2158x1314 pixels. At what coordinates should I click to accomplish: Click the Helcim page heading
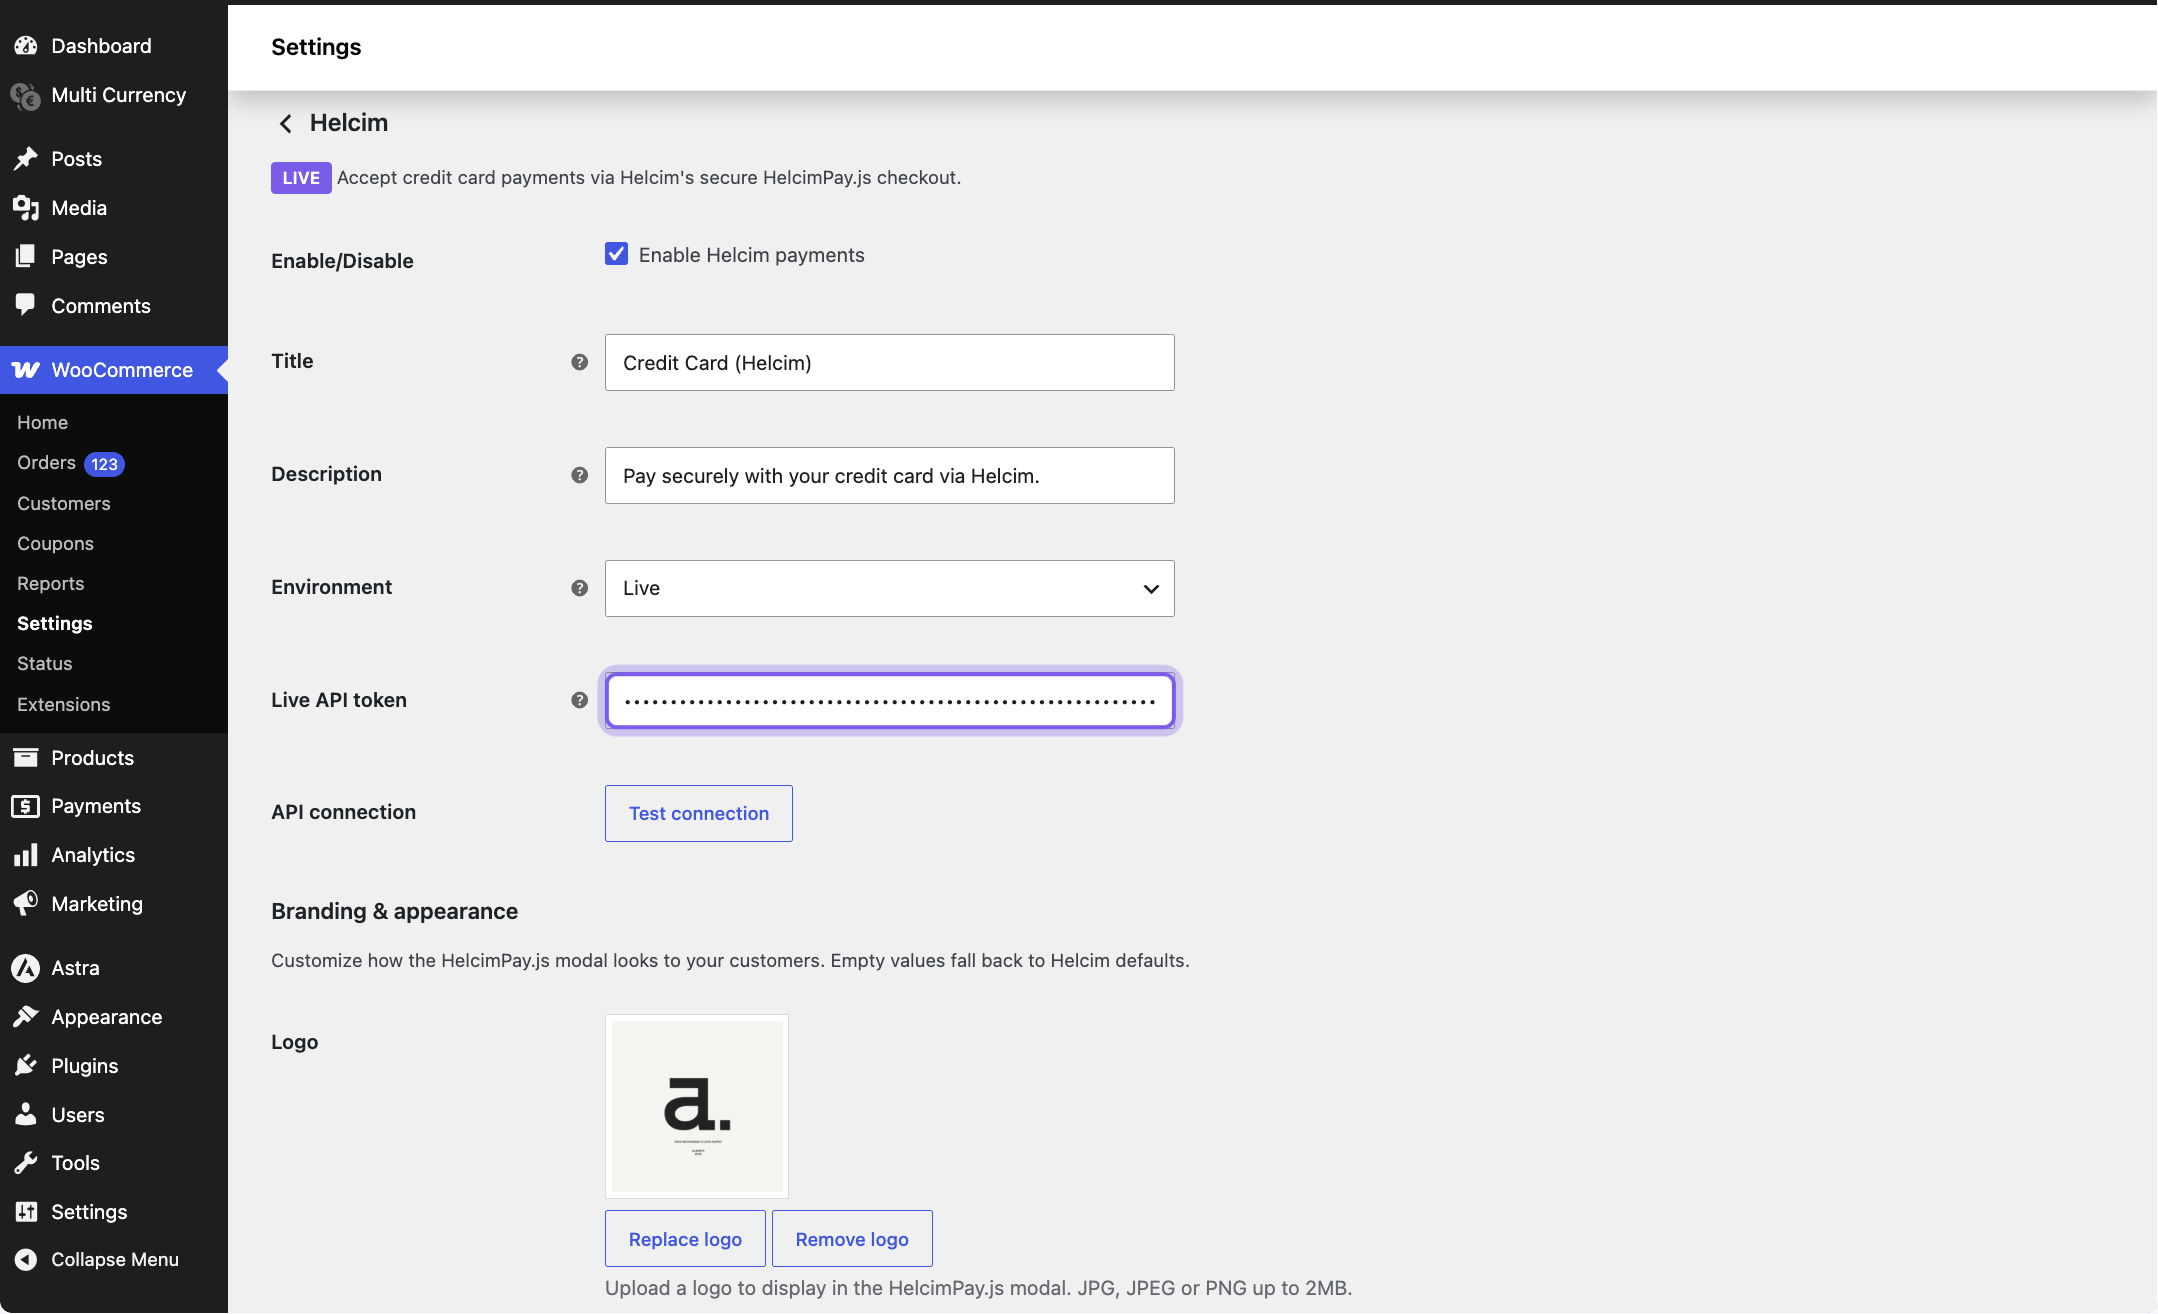pyautogui.click(x=348, y=123)
